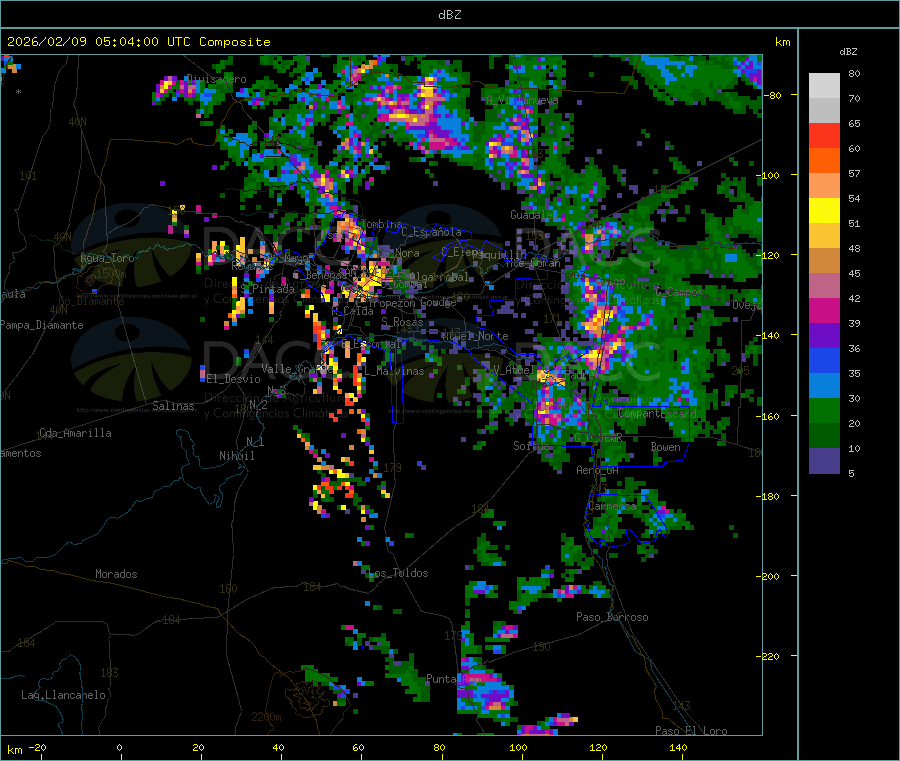Click the C_Española map label
900x761 pixels.
(x=432, y=232)
